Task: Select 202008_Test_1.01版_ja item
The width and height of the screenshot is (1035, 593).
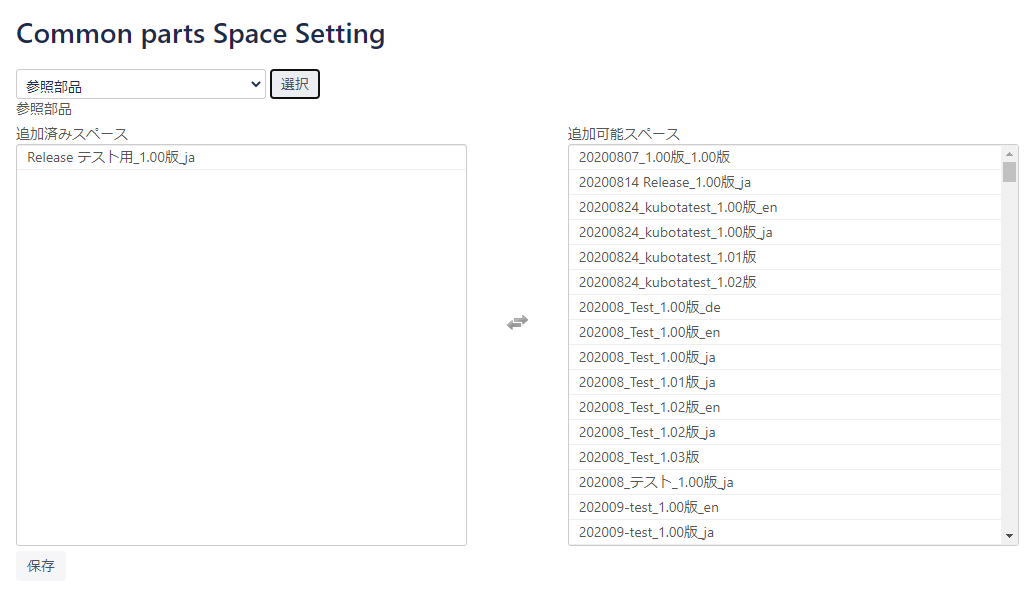Action: click(x=647, y=382)
